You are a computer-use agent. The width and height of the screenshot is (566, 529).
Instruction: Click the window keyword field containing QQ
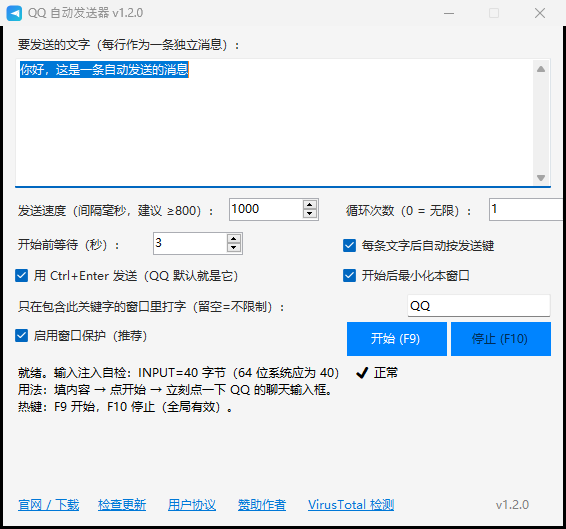point(479,306)
